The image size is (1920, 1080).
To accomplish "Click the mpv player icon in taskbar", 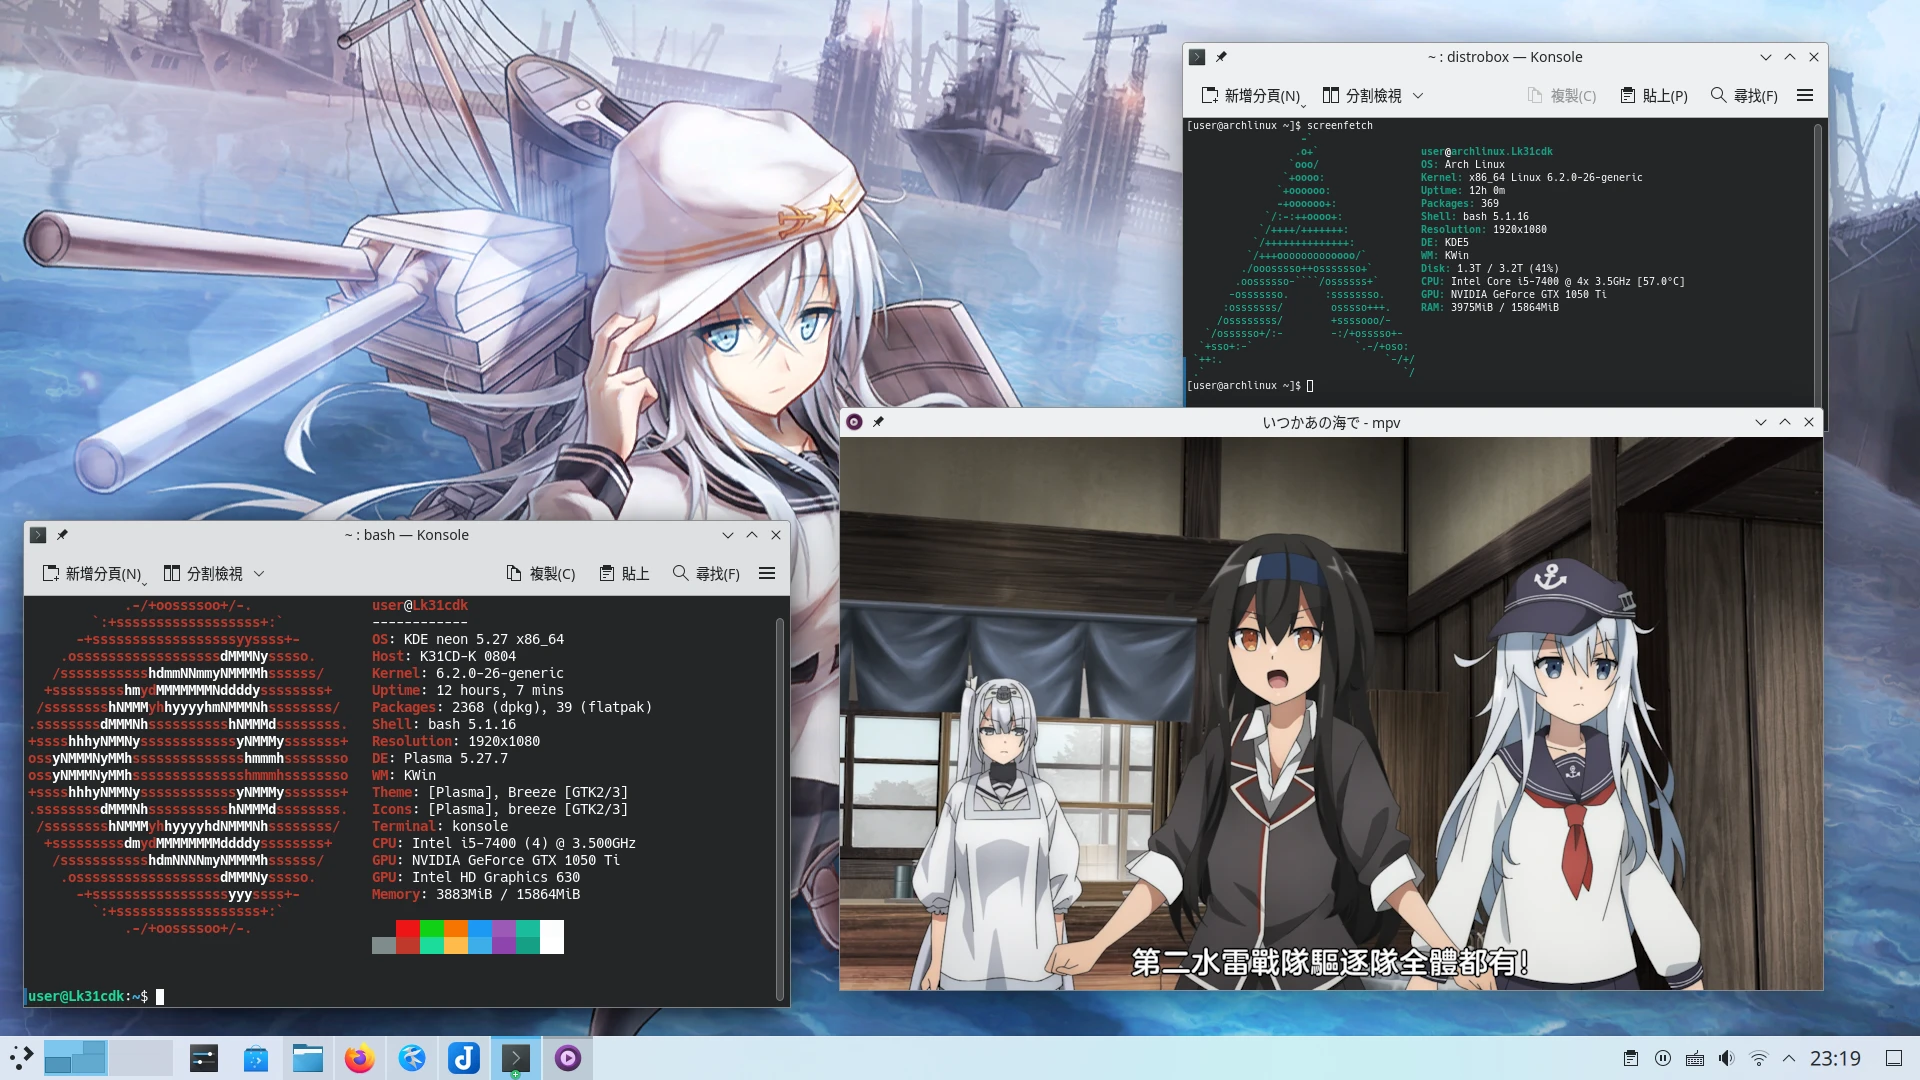I will 568,1058.
